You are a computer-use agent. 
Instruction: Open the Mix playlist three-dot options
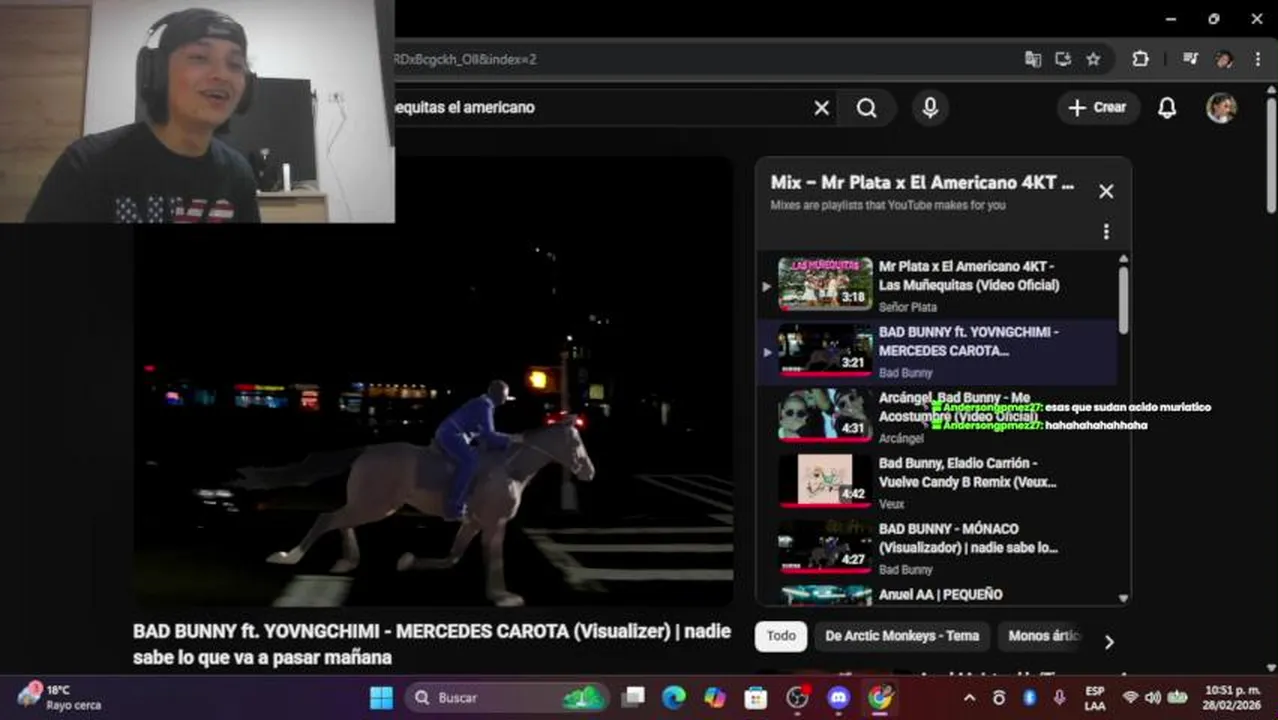coord(1106,231)
